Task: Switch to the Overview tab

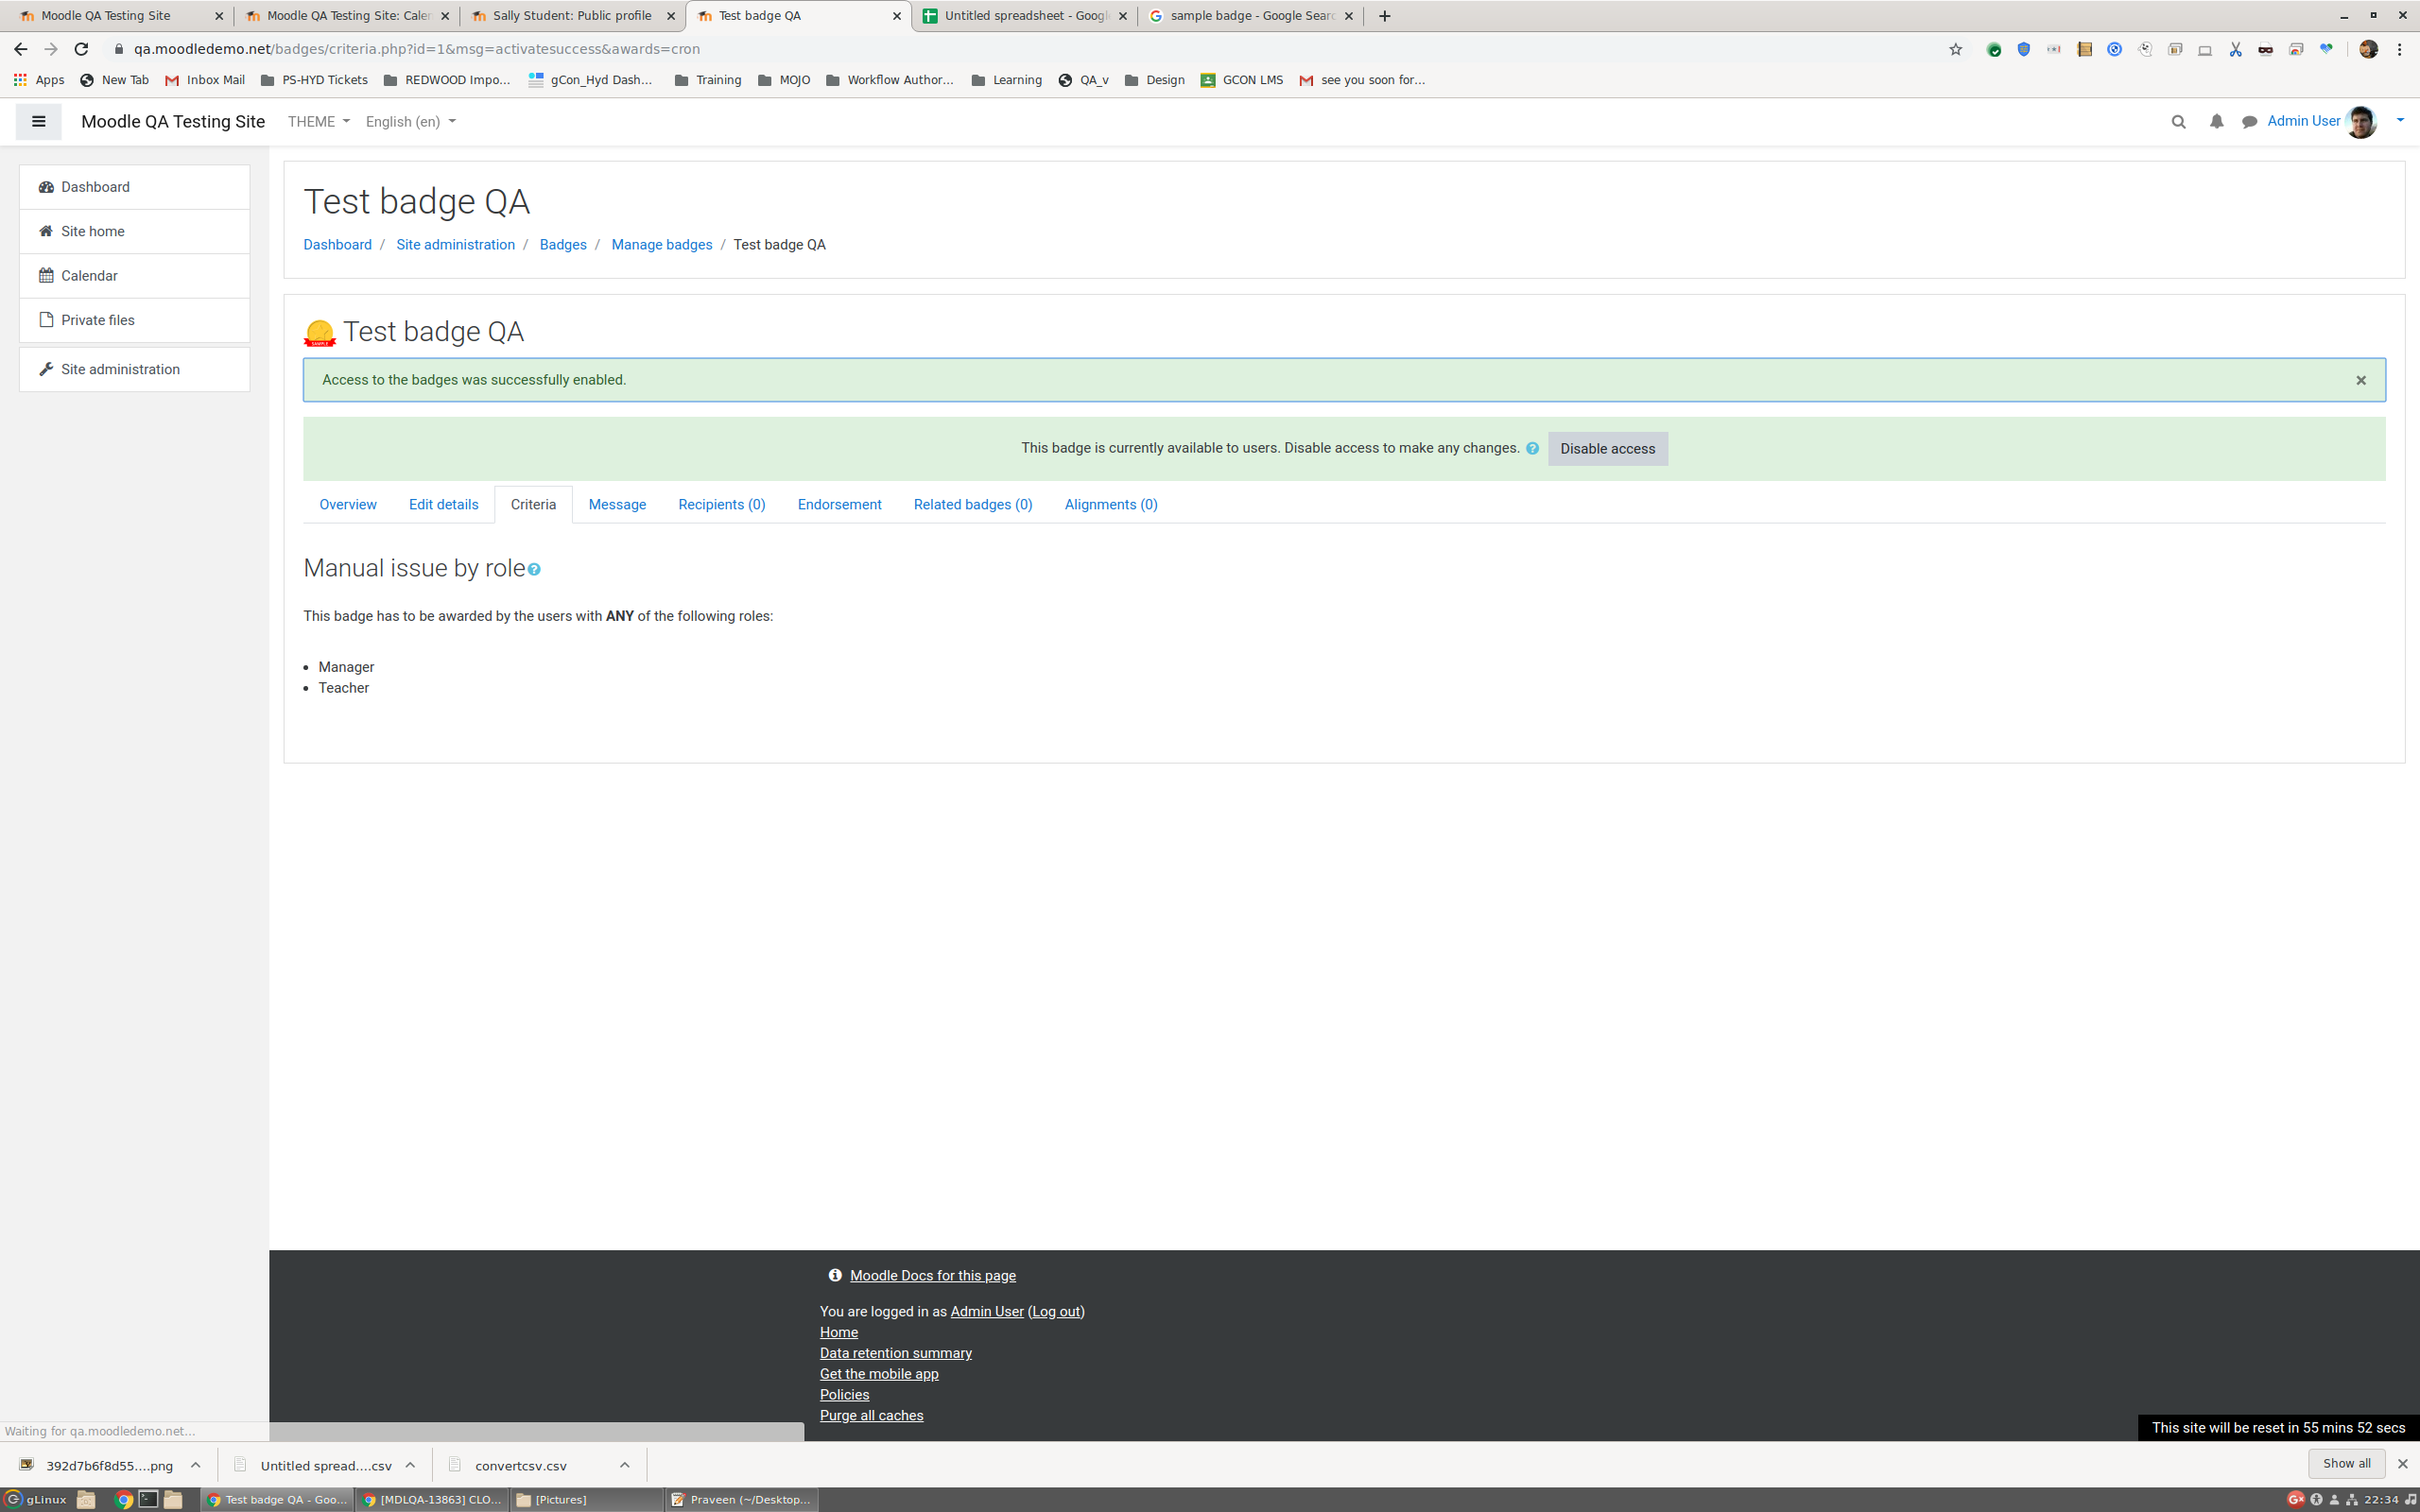Action: tap(348, 504)
